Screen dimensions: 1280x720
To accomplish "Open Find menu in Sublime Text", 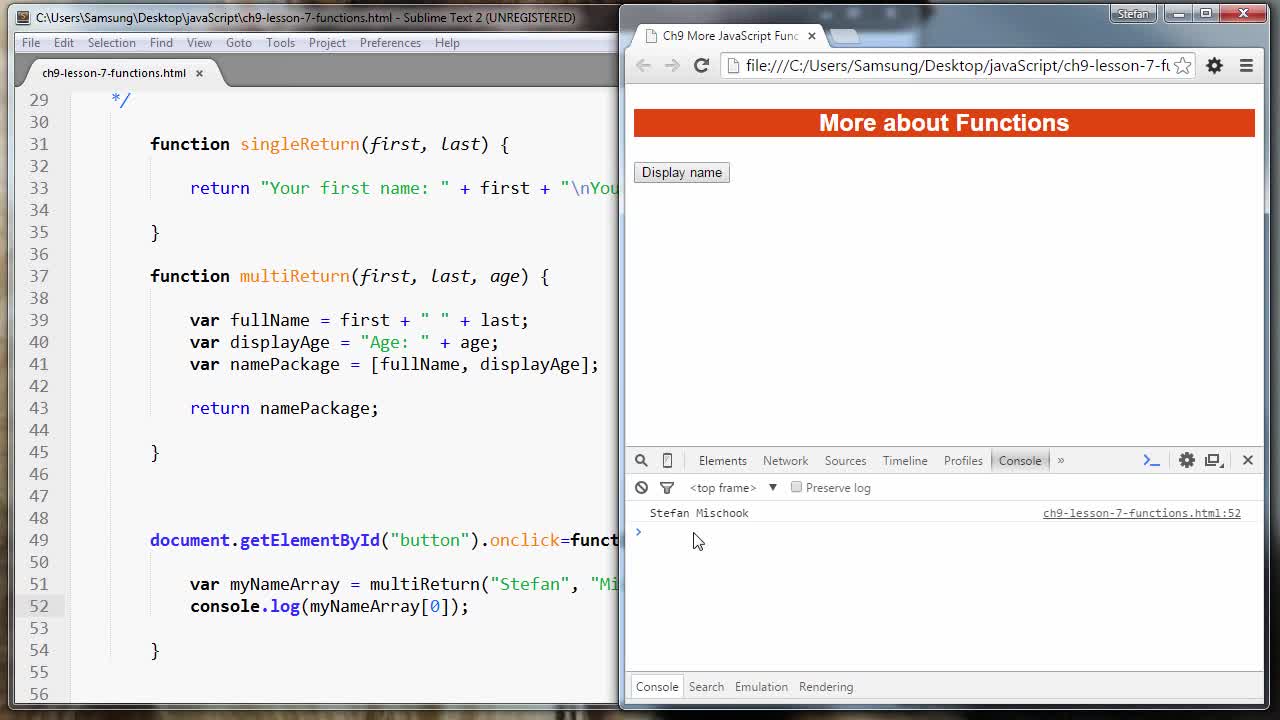I will coord(161,43).
